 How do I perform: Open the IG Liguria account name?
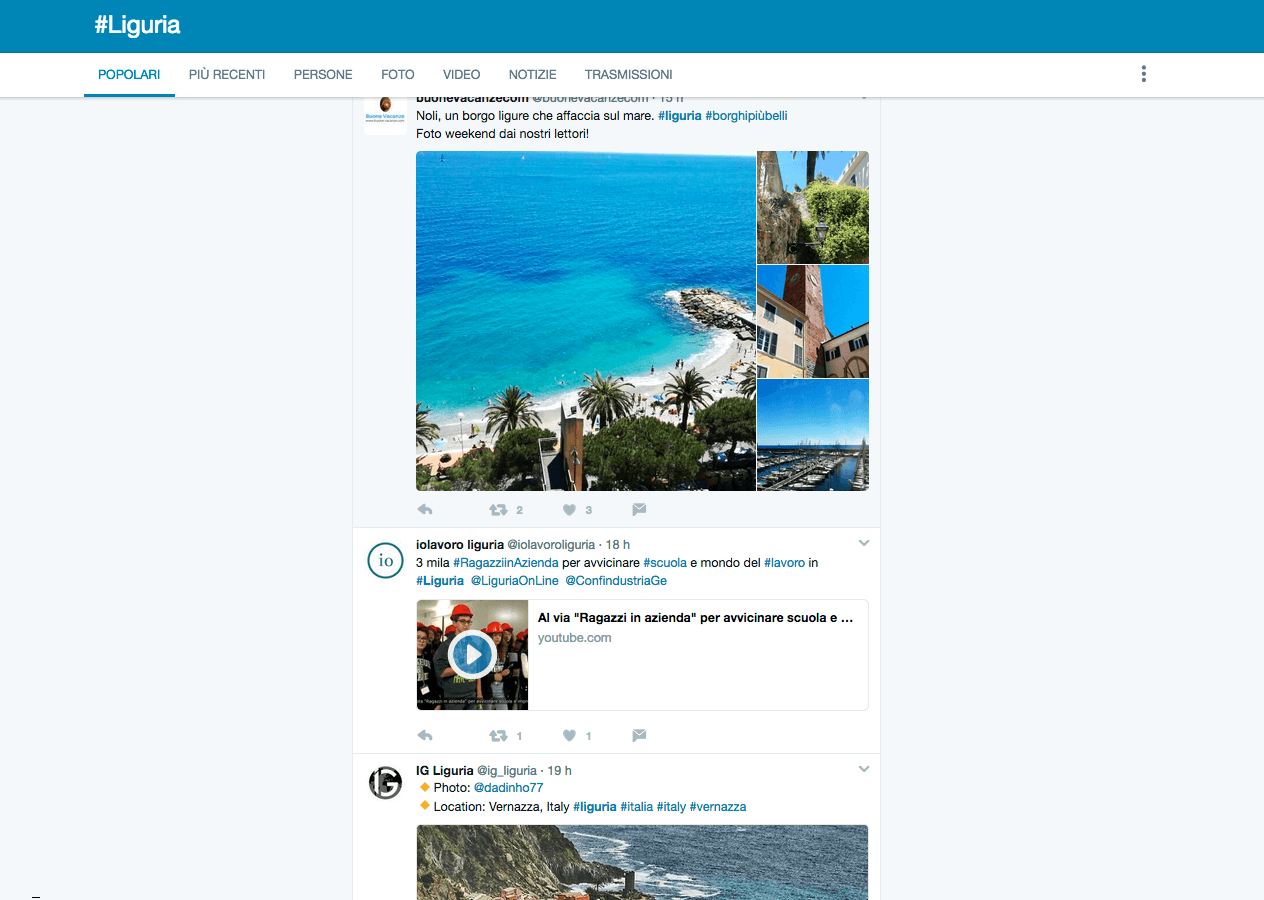[x=445, y=771]
